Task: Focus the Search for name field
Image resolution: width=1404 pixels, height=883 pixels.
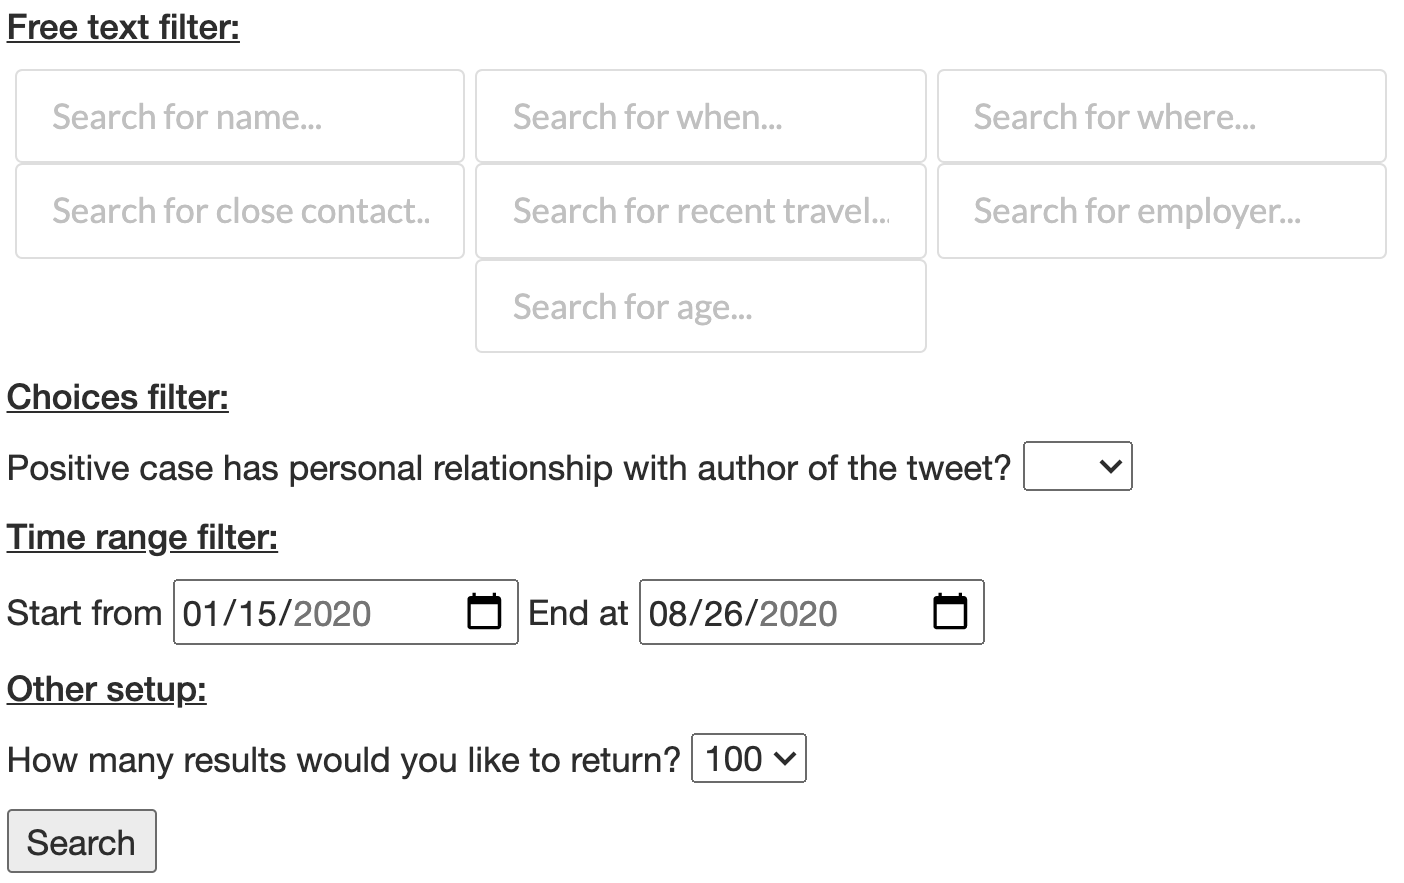Action: tap(240, 116)
